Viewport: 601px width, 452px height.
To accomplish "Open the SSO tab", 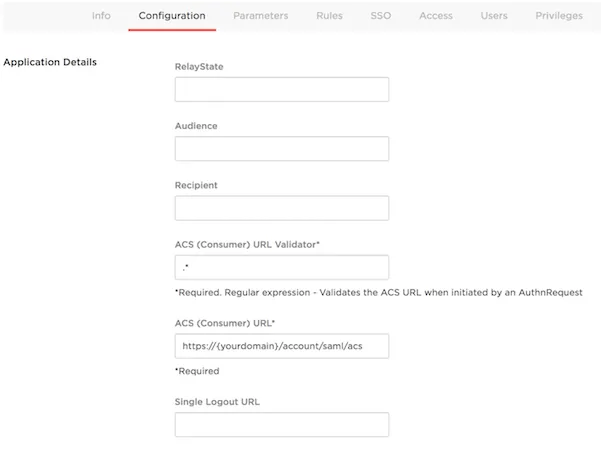I will click(381, 16).
